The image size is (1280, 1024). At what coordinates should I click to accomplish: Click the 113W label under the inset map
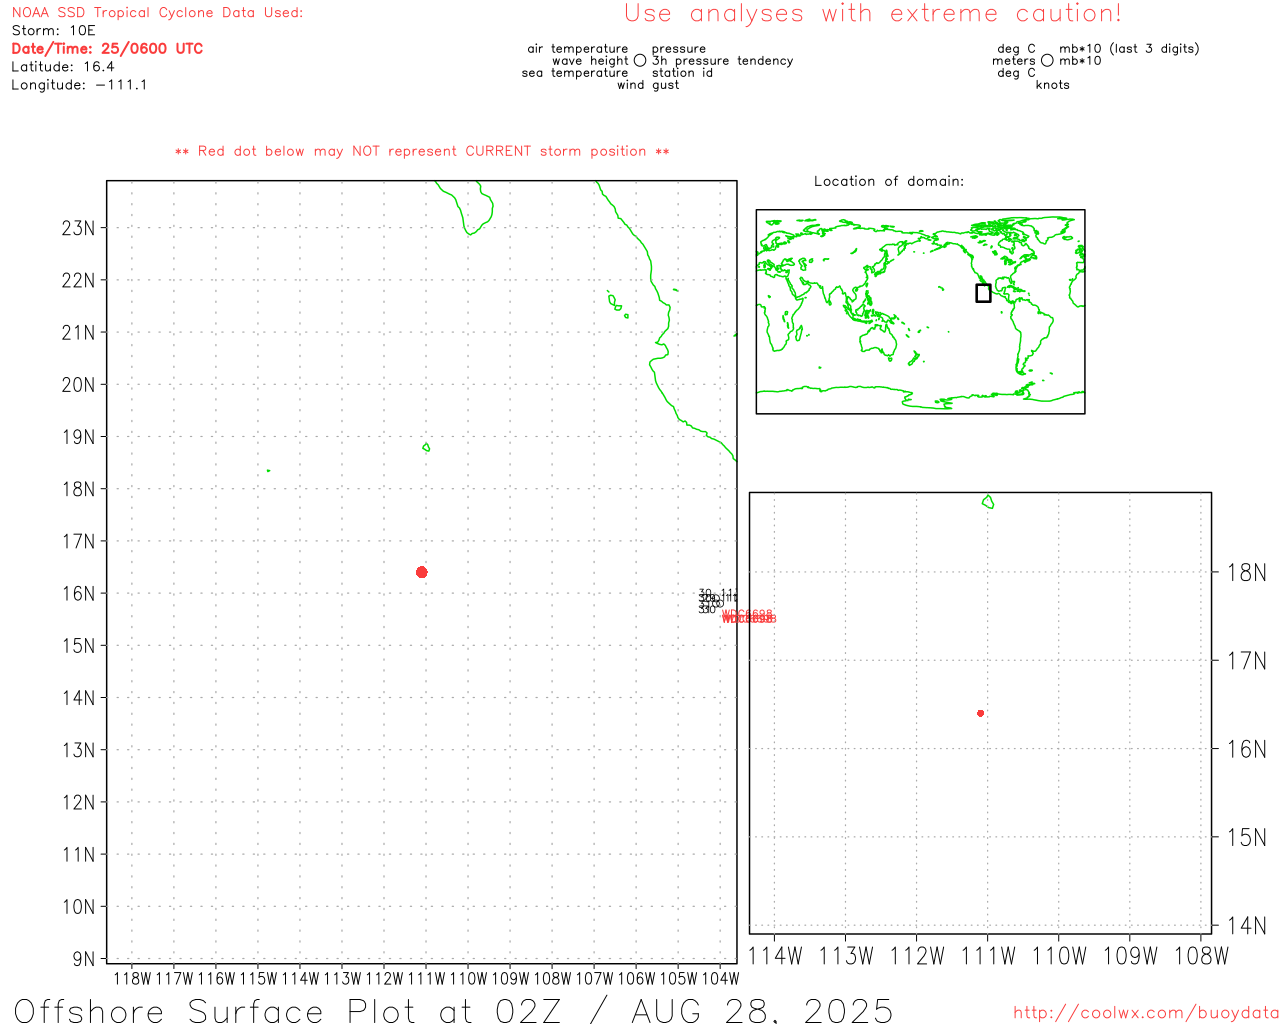(x=846, y=956)
